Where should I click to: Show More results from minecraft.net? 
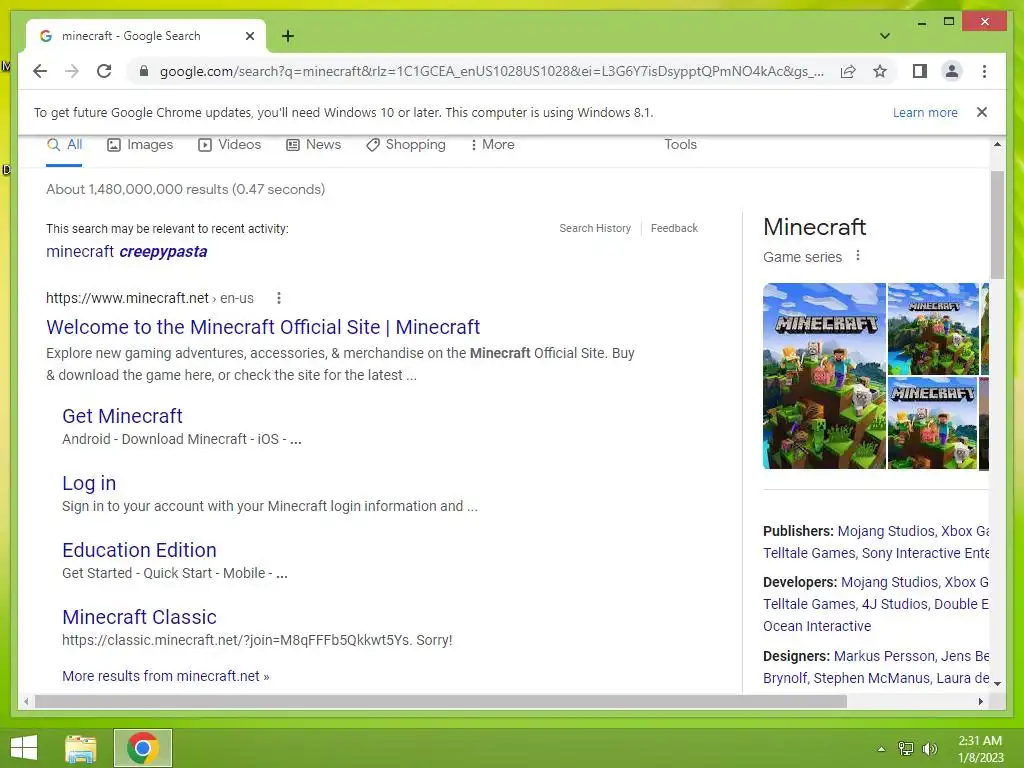click(166, 676)
